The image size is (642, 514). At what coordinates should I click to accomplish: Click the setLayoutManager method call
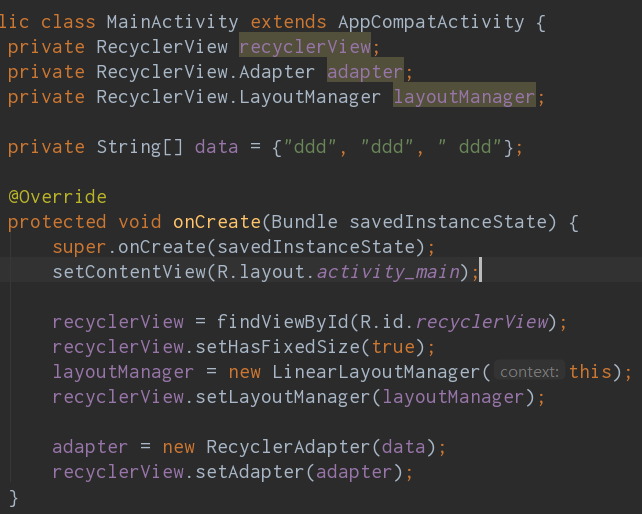(283, 397)
